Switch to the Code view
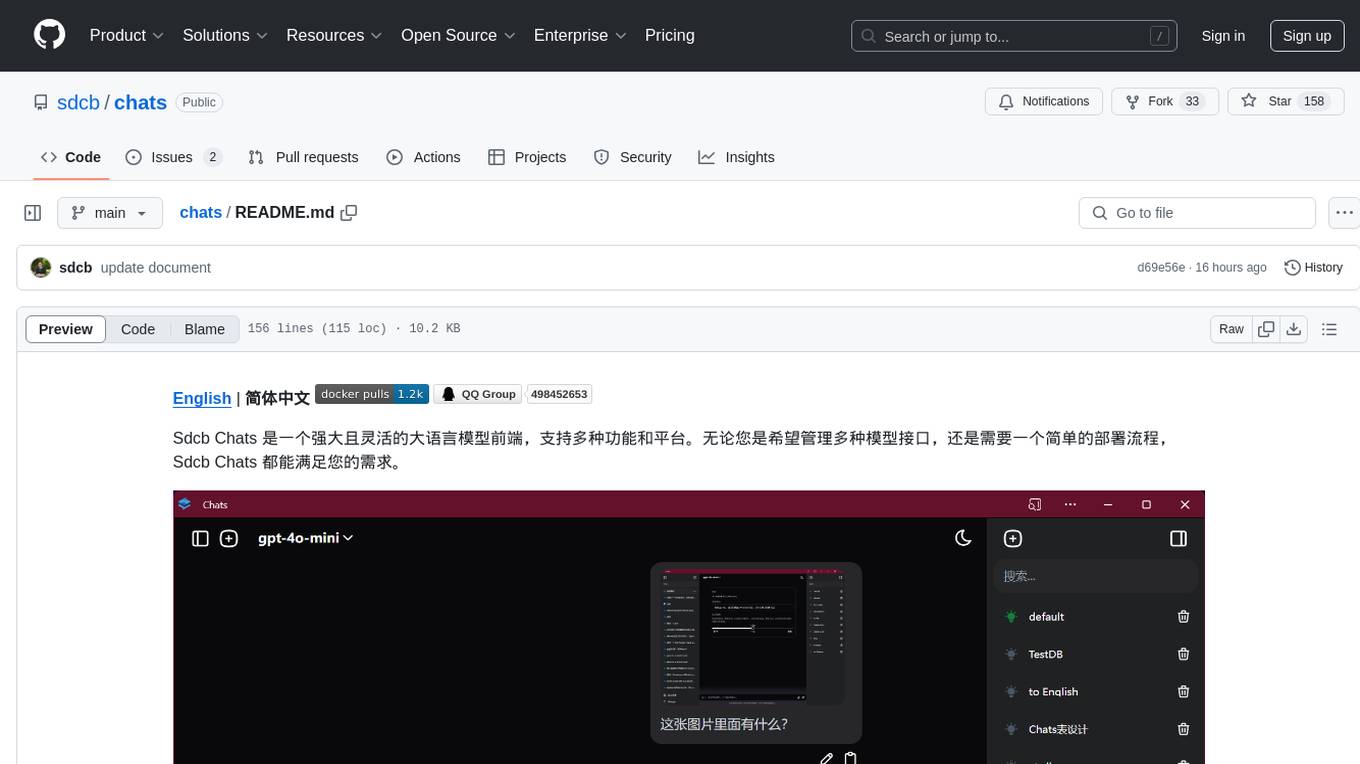 [x=138, y=329]
